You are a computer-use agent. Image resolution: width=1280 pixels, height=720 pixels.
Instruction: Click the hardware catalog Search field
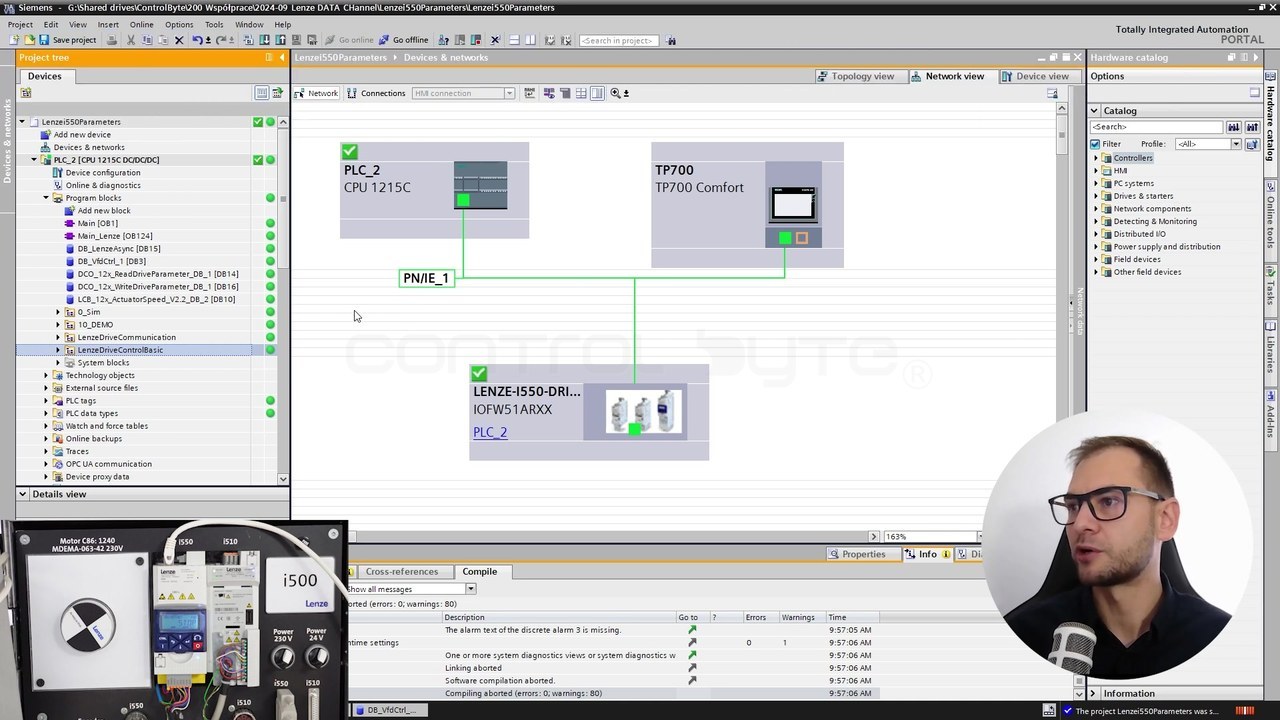pyautogui.click(x=1156, y=127)
